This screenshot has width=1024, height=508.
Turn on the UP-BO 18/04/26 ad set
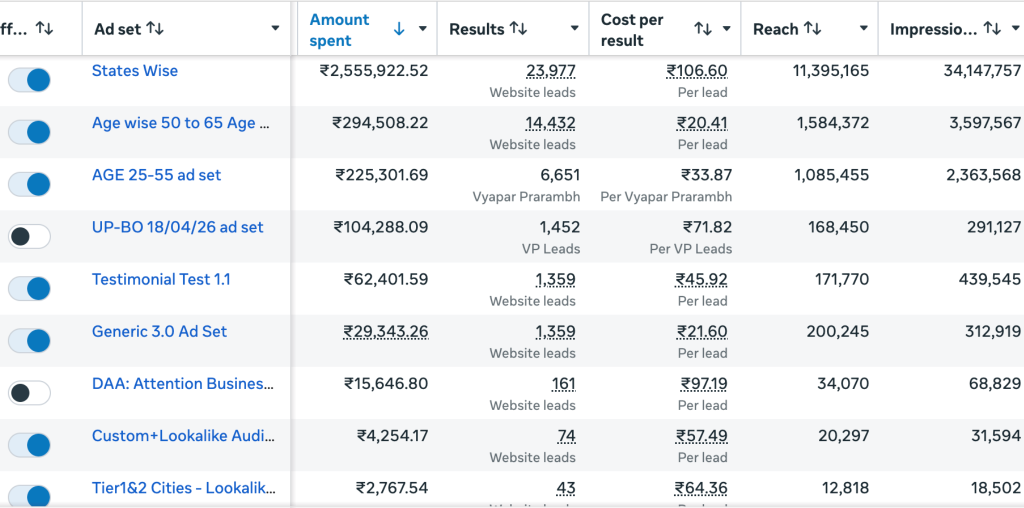[x=29, y=236]
